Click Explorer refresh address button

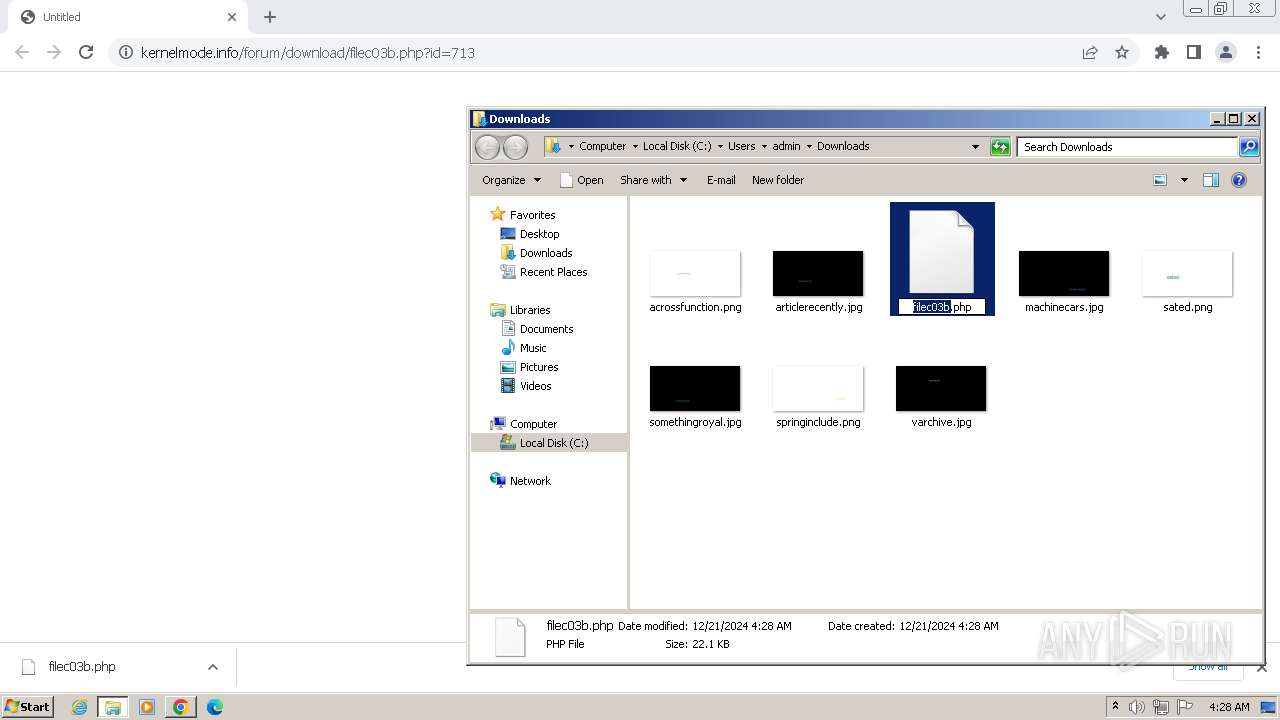[x=1000, y=147]
